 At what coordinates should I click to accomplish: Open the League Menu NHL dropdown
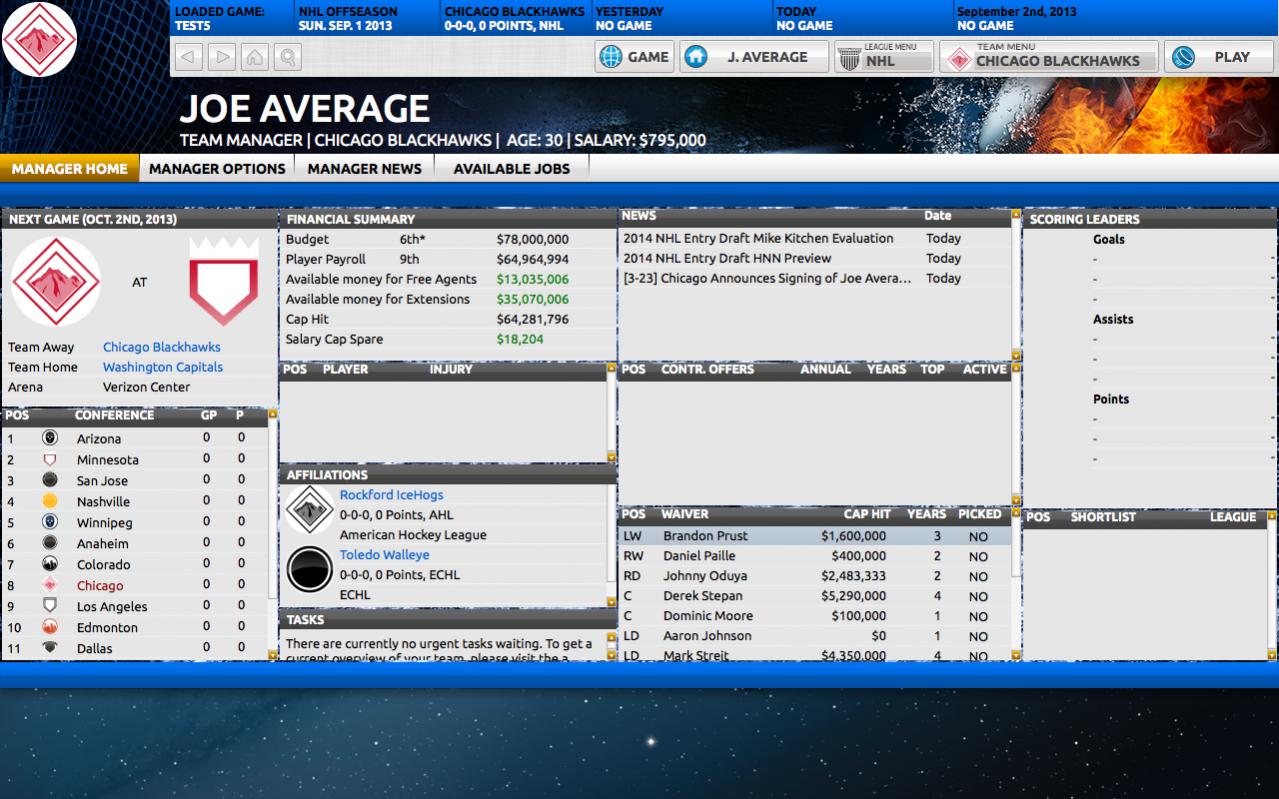coord(884,57)
